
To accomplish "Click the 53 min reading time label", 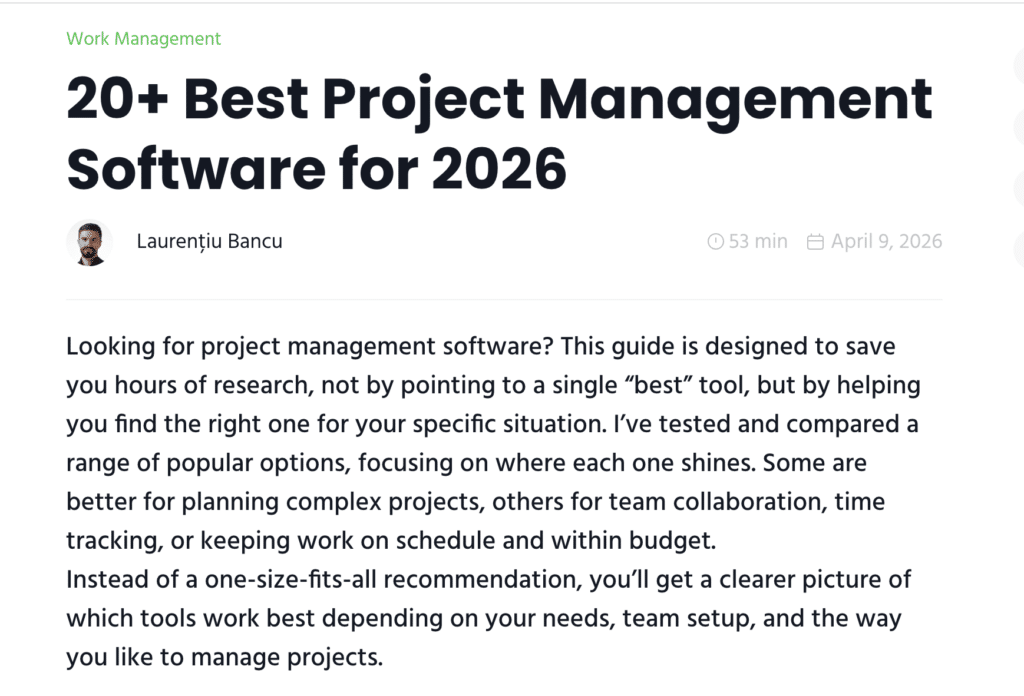I will 758,242.
